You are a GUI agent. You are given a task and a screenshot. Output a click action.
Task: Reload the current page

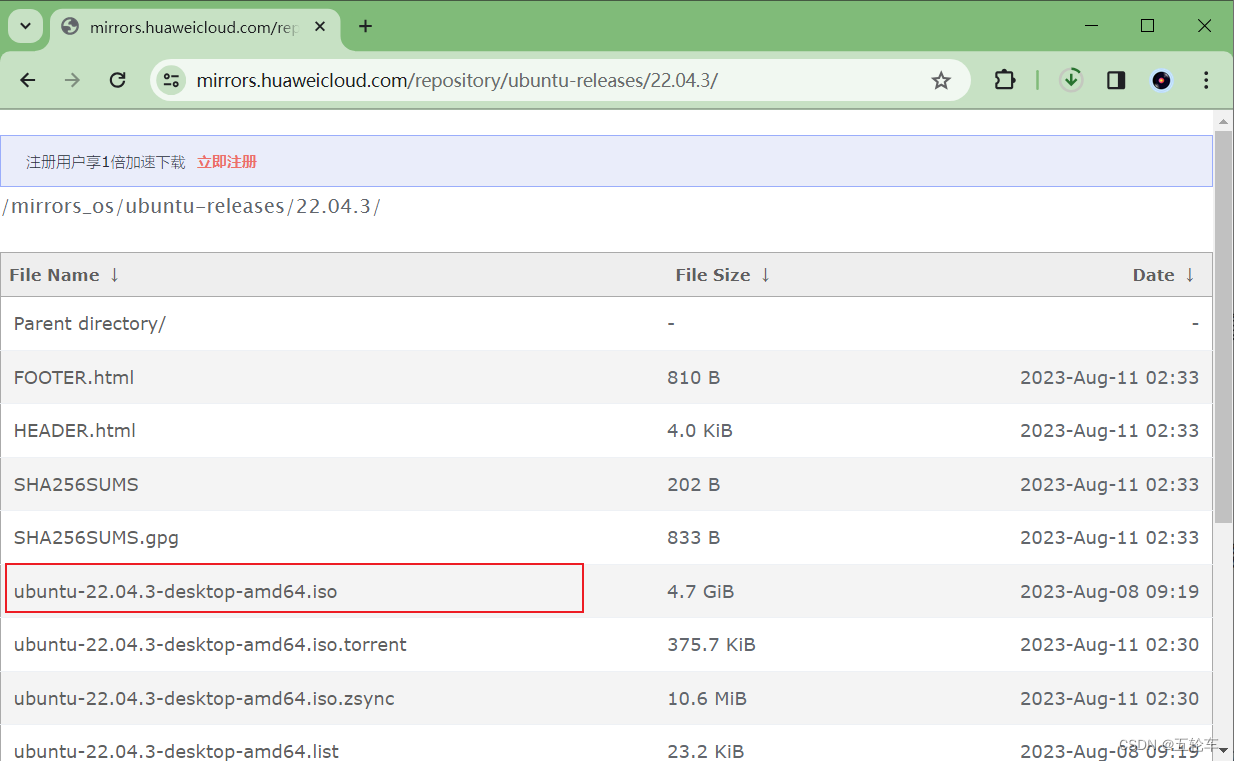[x=117, y=80]
